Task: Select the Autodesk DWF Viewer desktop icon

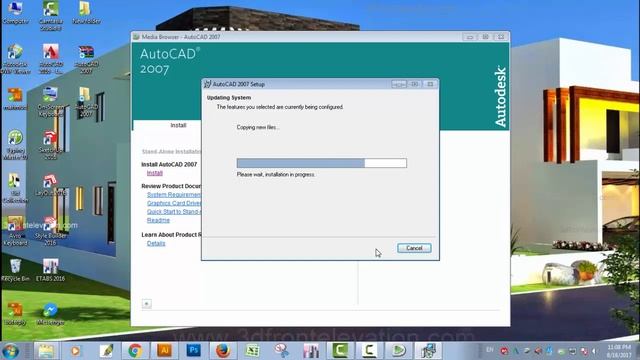Action: click(16, 59)
